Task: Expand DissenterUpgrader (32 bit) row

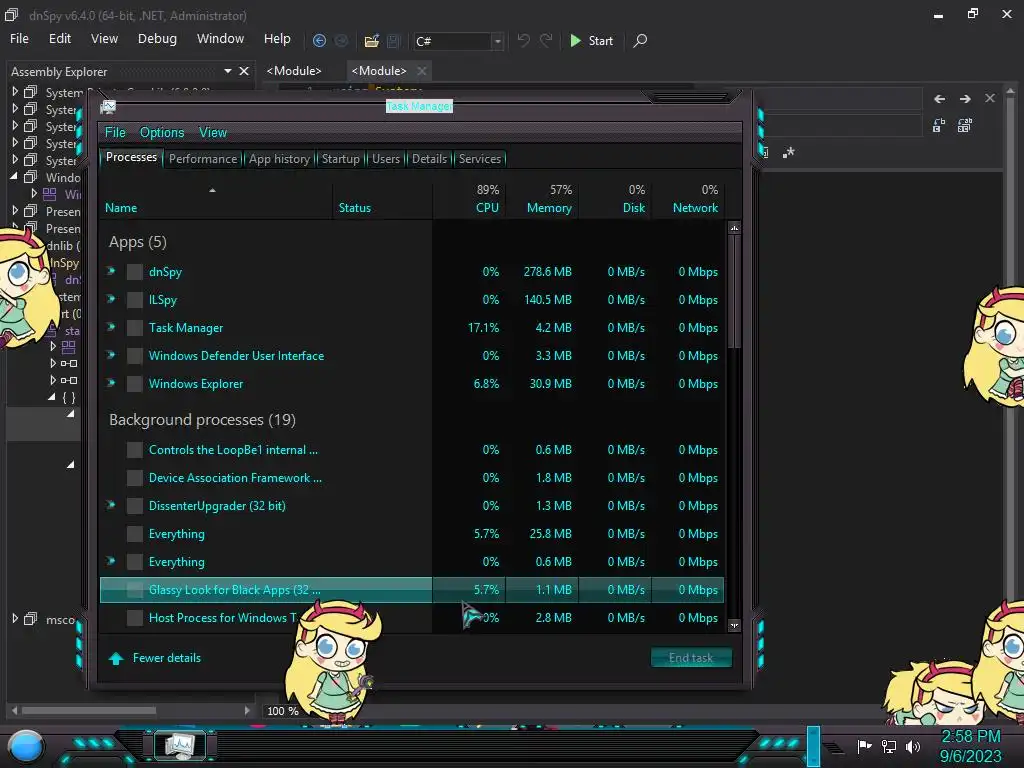Action: click(x=111, y=505)
